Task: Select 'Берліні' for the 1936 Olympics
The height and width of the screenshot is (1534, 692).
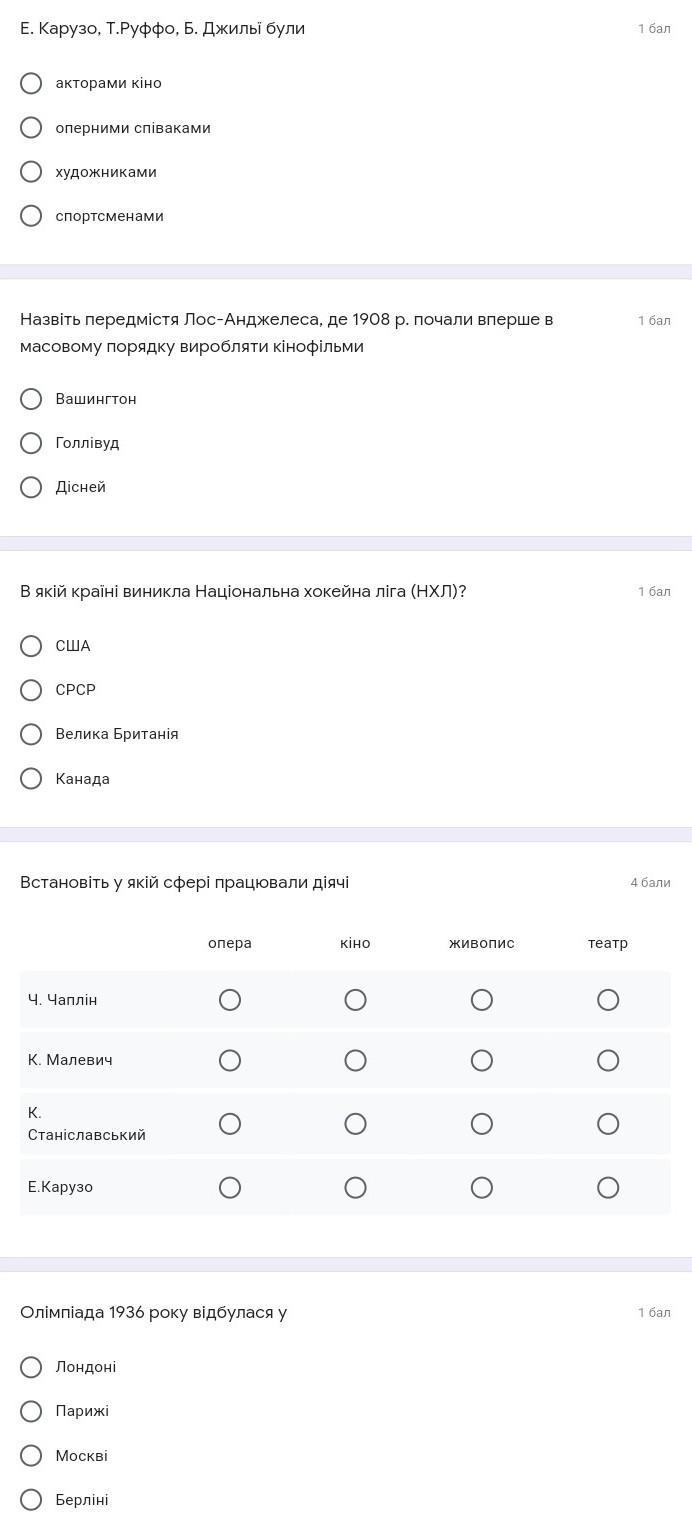Action: pyautogui.click(x=31, y=1500)
